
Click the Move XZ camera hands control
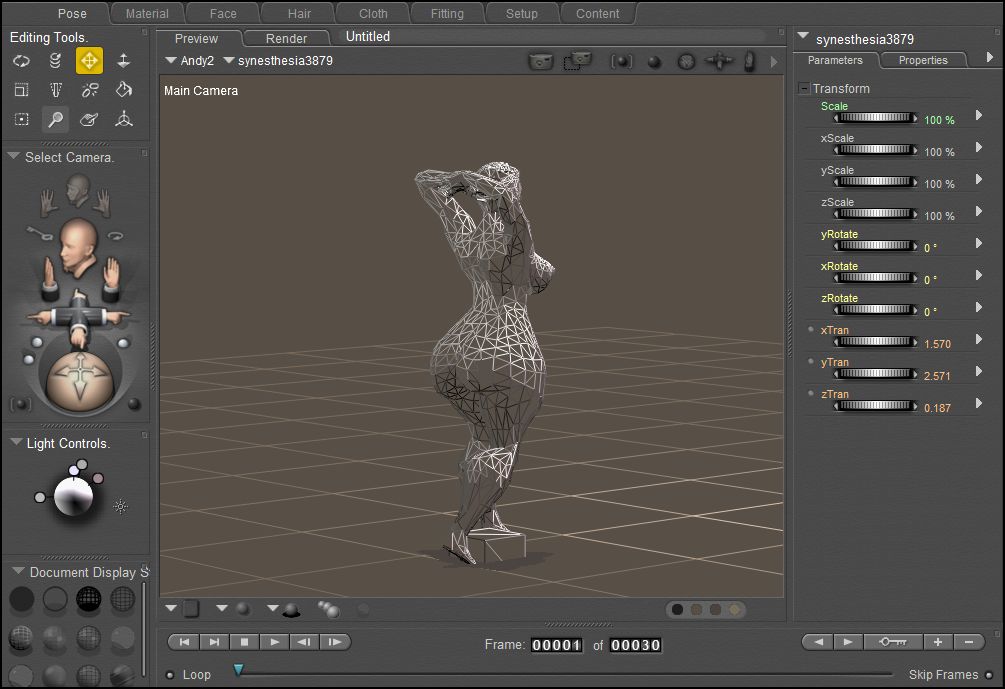78,317
